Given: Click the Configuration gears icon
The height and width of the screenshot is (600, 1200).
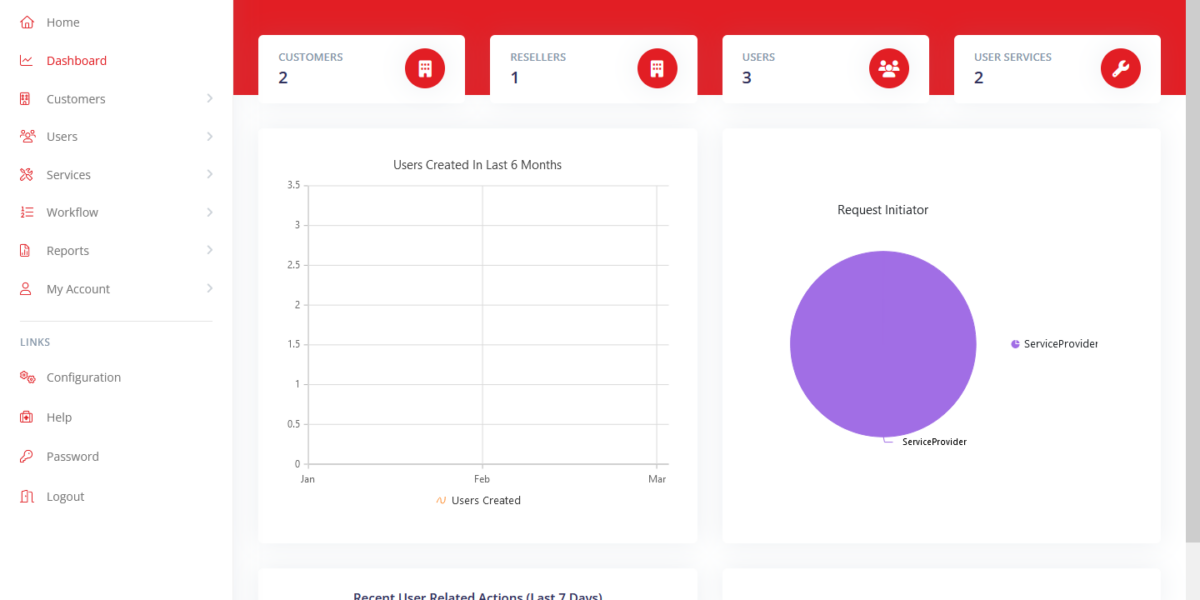Looking at the screenshot, I should [x=27, y=378].
